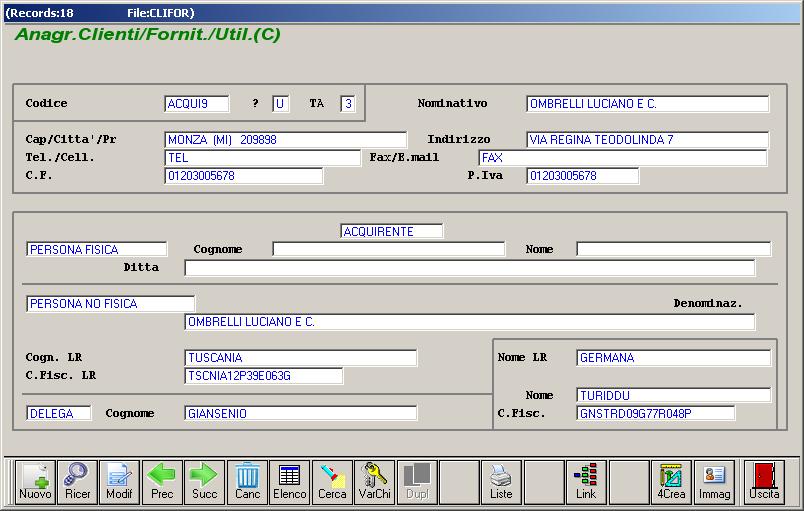The height and width of the screenshot is (511, 804).
Task: Click the C.Fisc. LR field
Action: pos(264,376)
